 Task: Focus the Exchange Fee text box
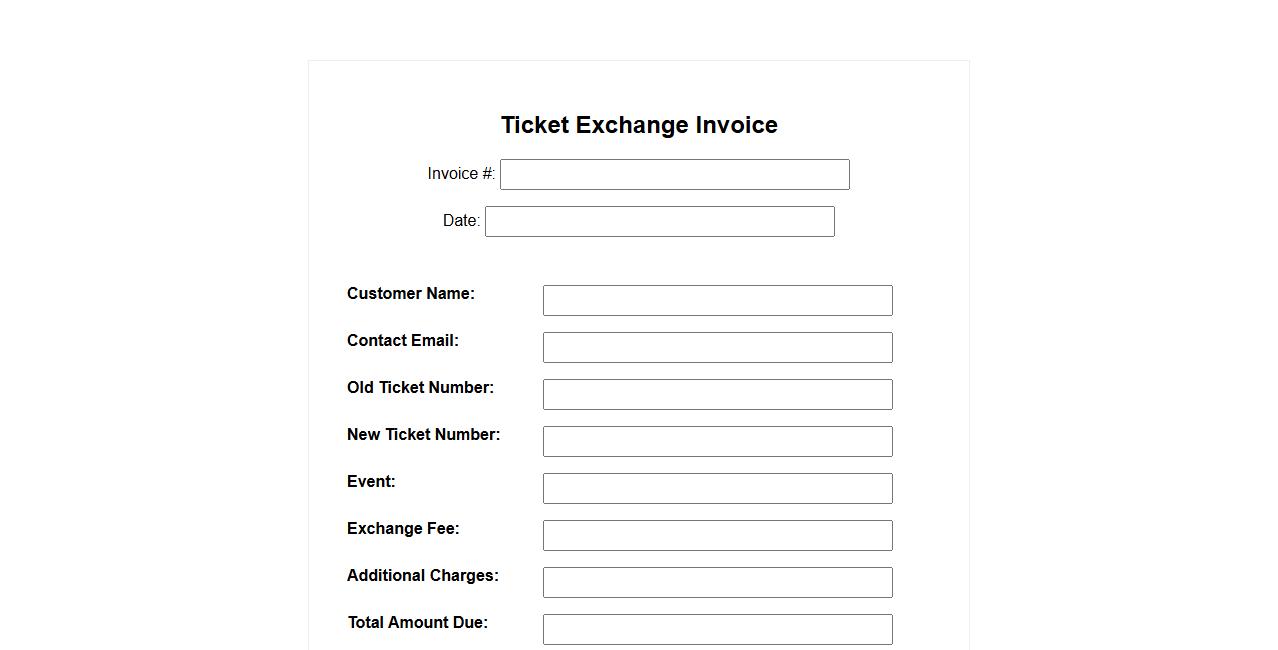click(717, 535)
